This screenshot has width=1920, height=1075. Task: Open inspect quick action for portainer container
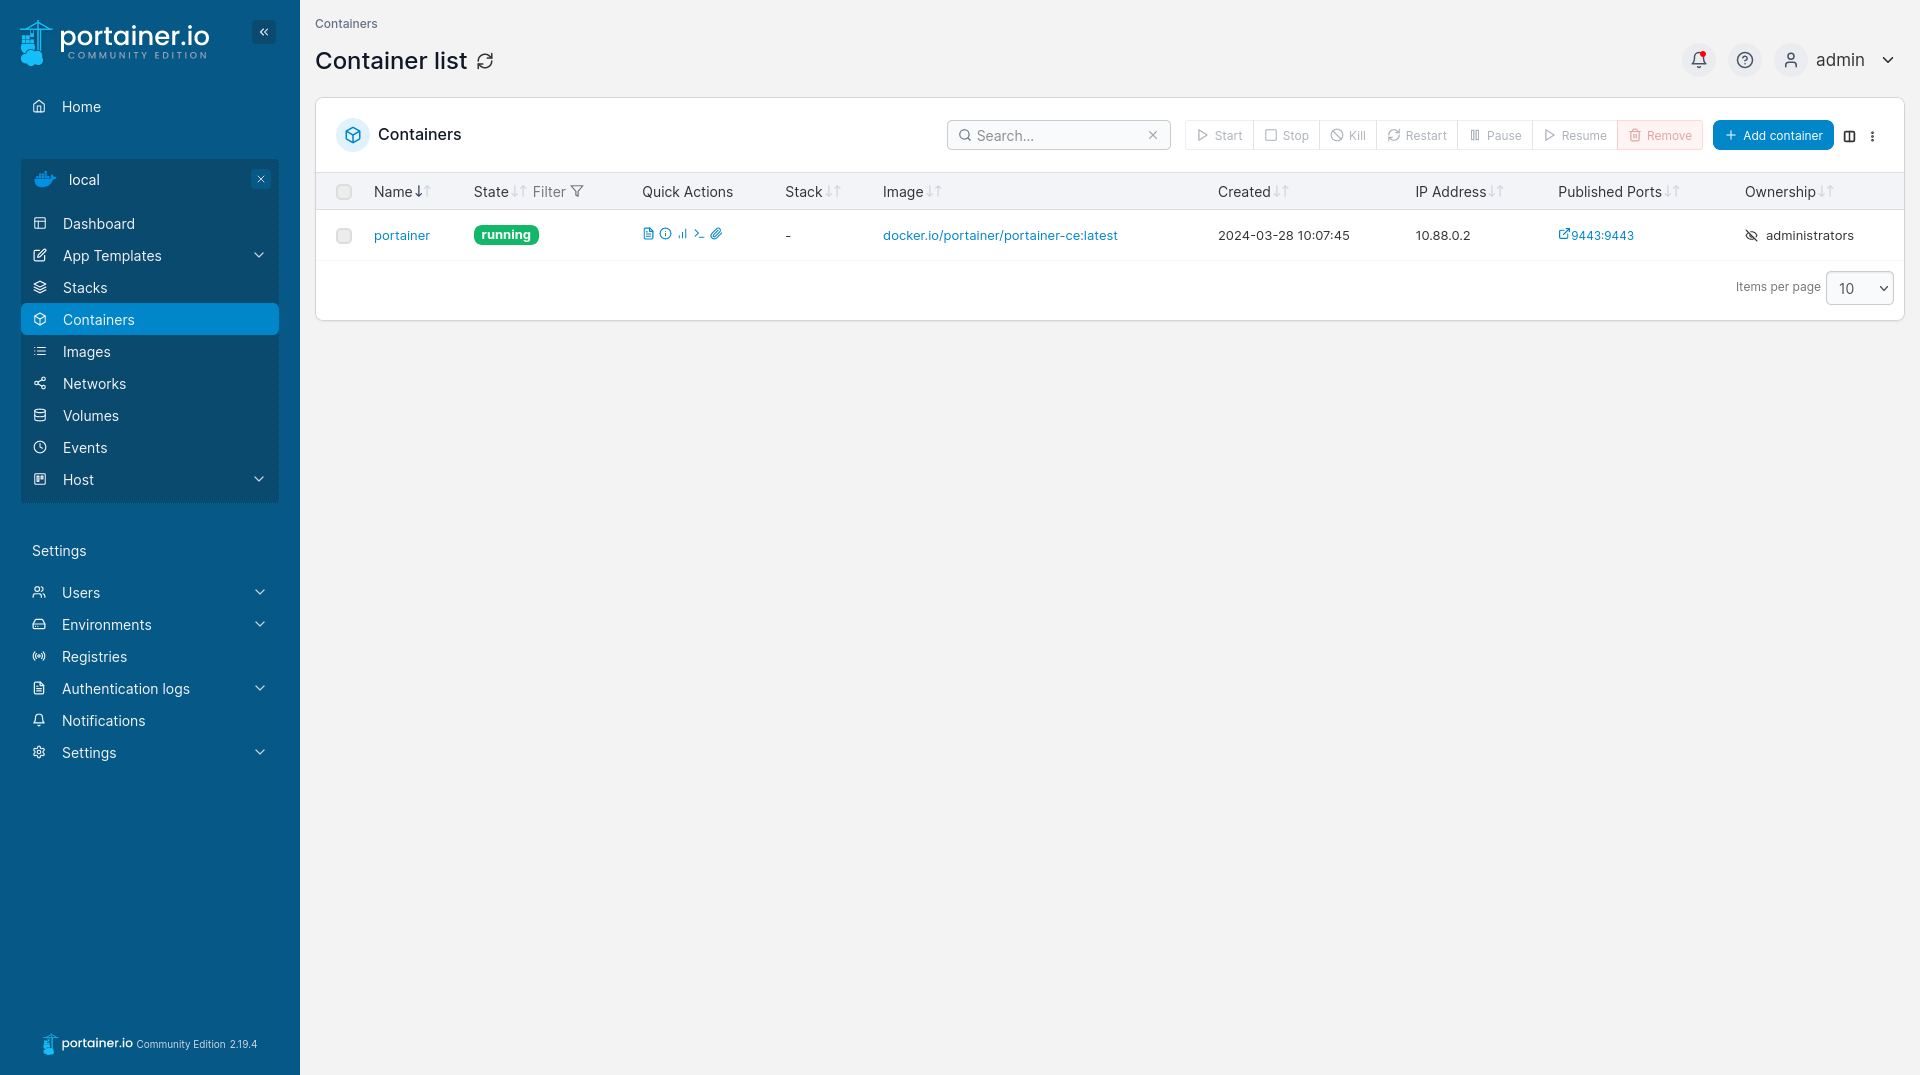(x=665, y=234)
